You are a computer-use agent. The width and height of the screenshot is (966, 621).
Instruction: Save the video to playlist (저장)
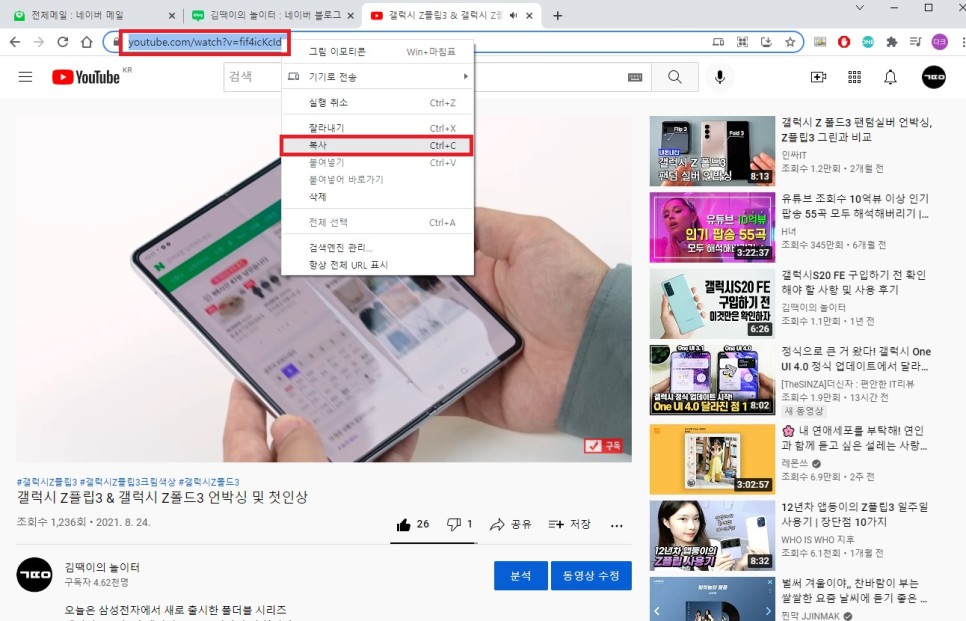point(569,524)
